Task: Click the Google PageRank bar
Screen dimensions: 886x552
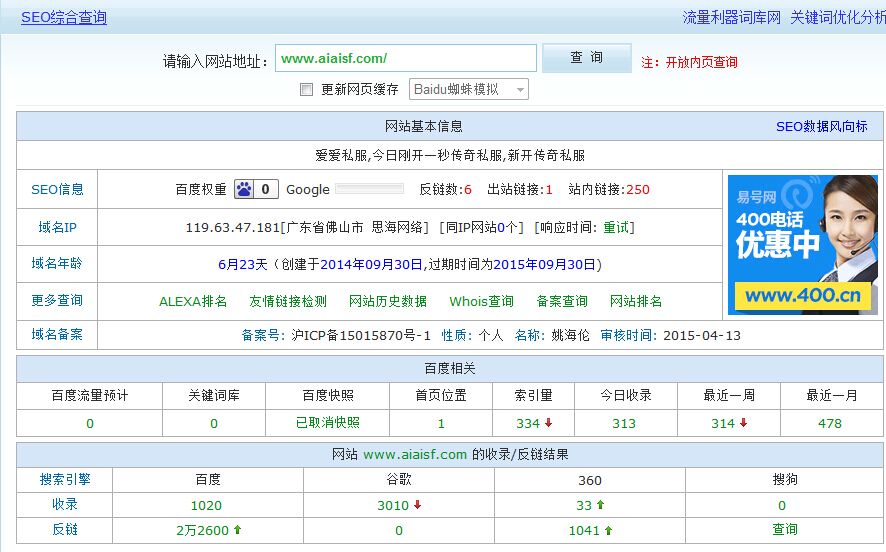Action: 369,189
